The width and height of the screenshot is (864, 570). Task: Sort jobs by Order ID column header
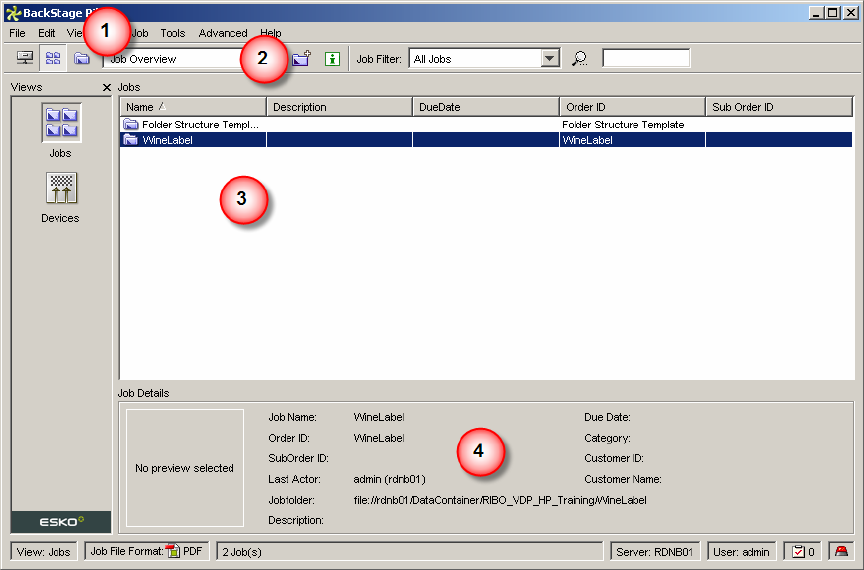pos(633,106)
